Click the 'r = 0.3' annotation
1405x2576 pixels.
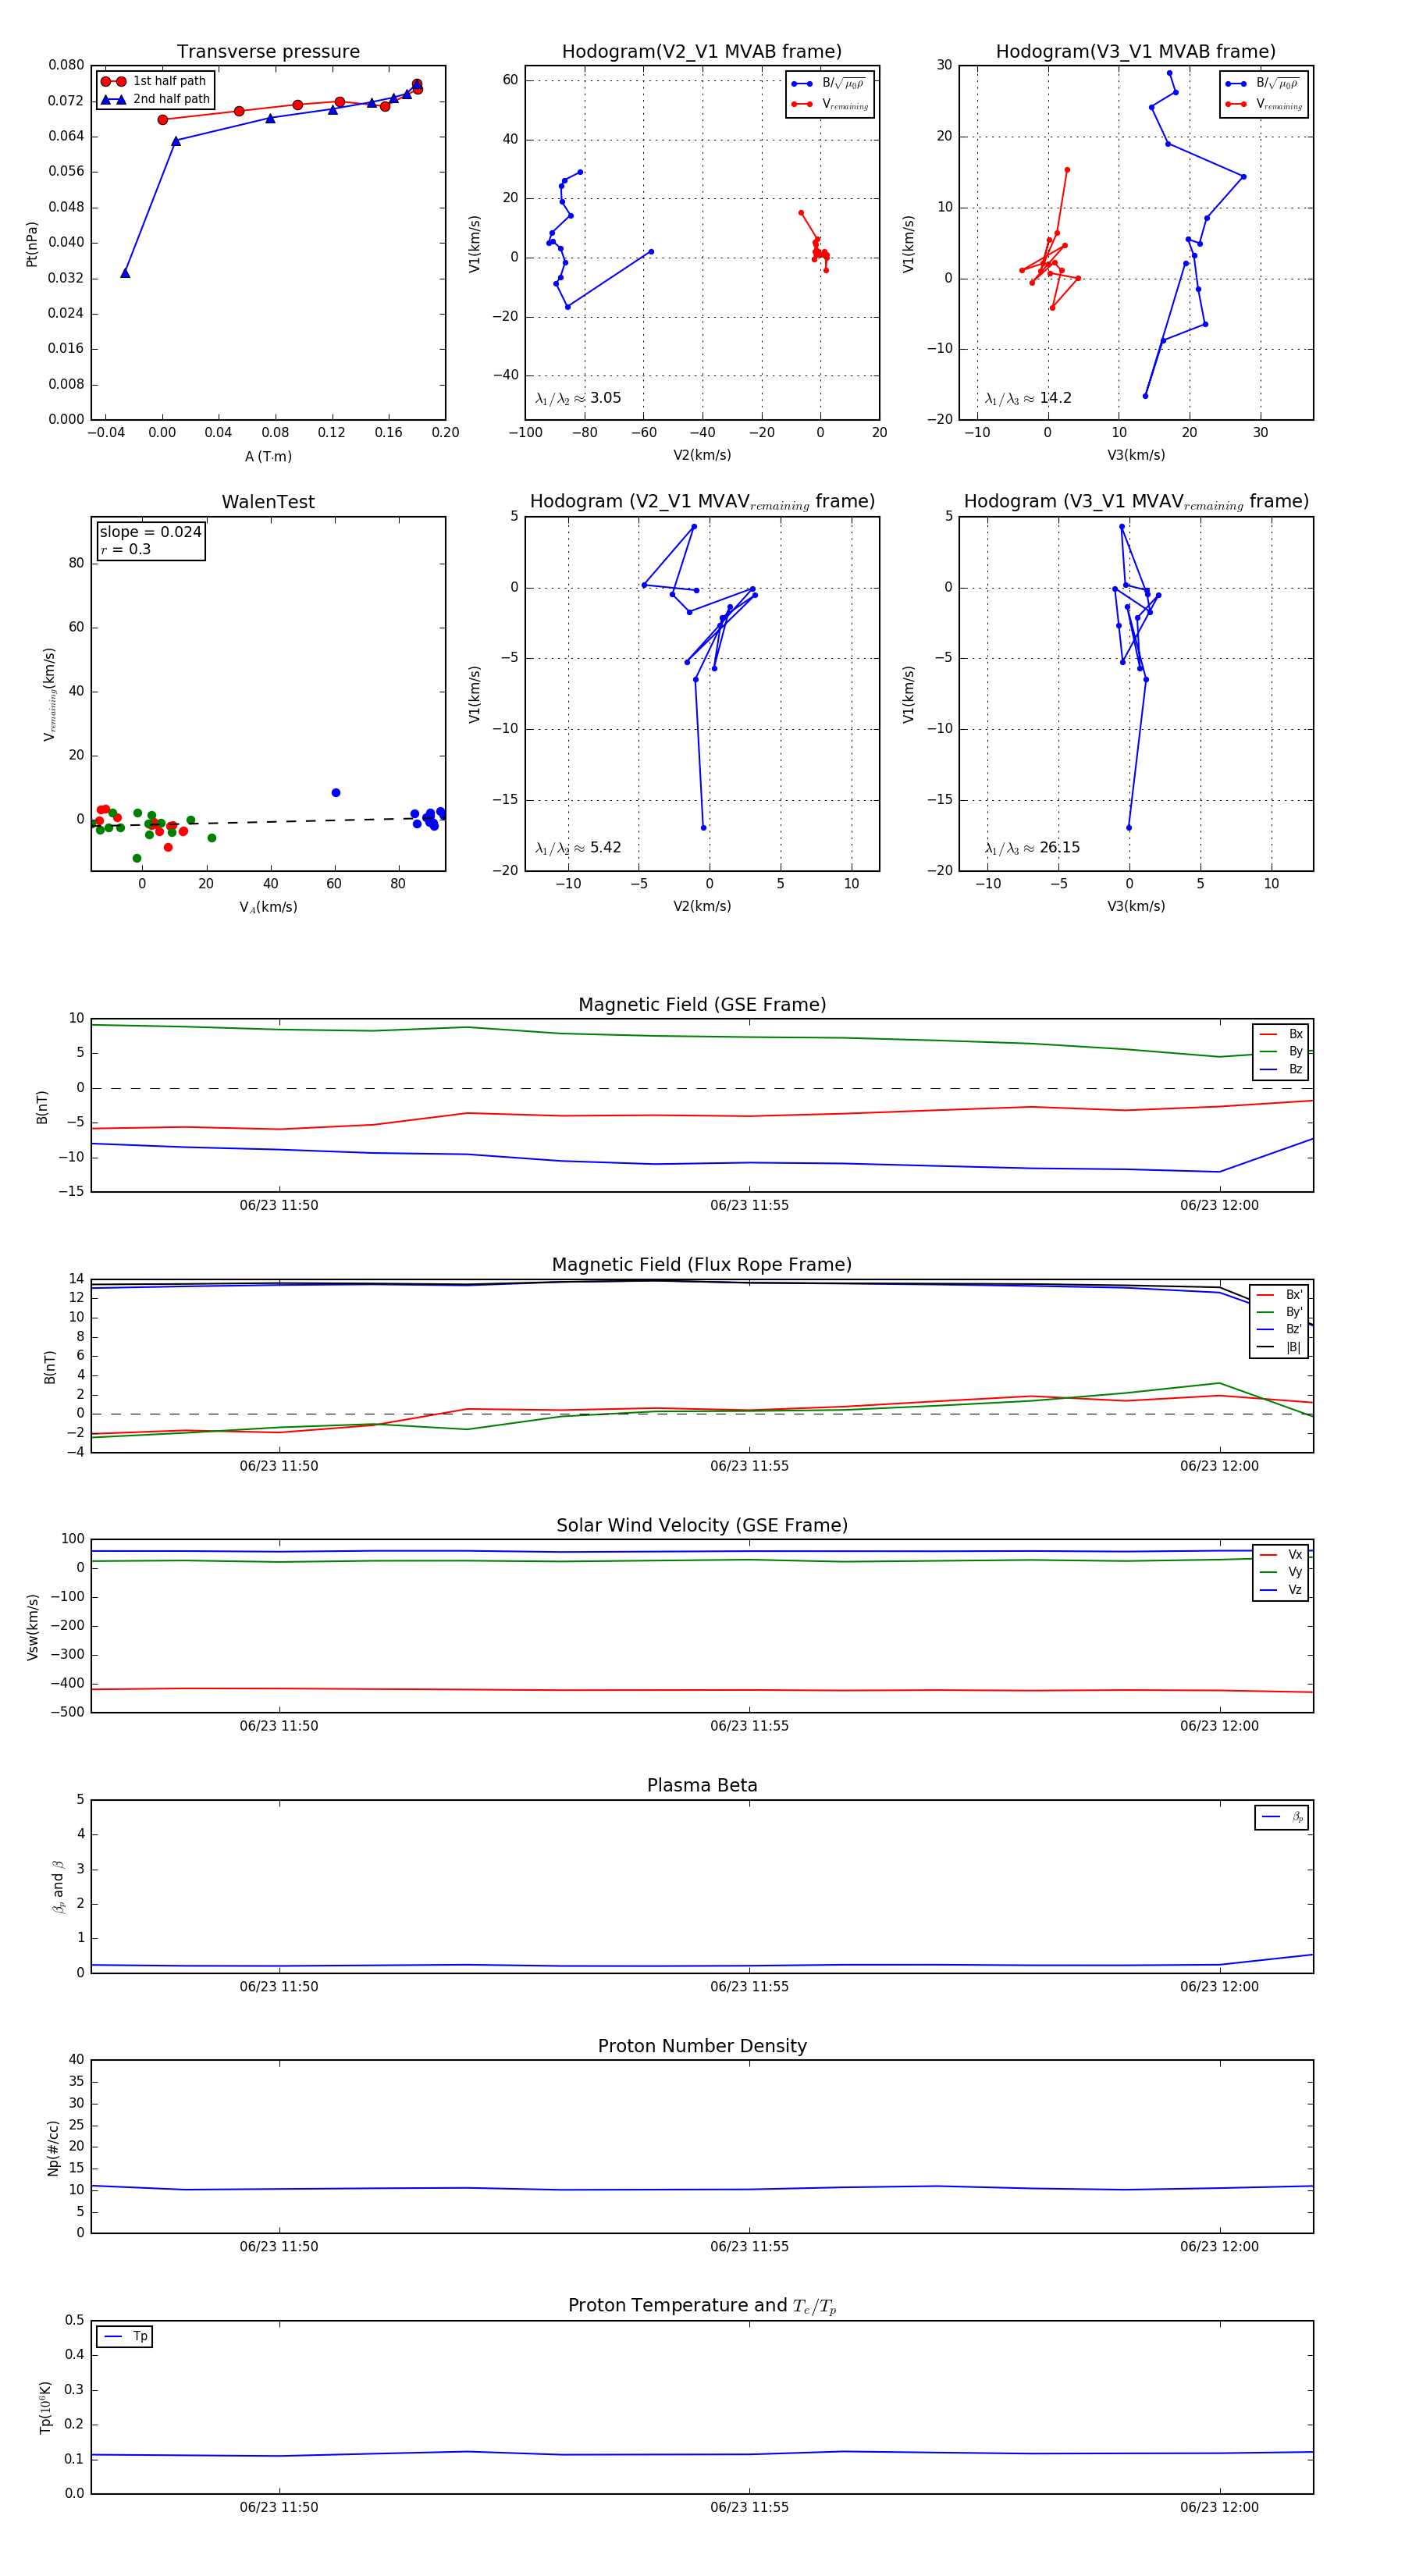tap(125, 549)
